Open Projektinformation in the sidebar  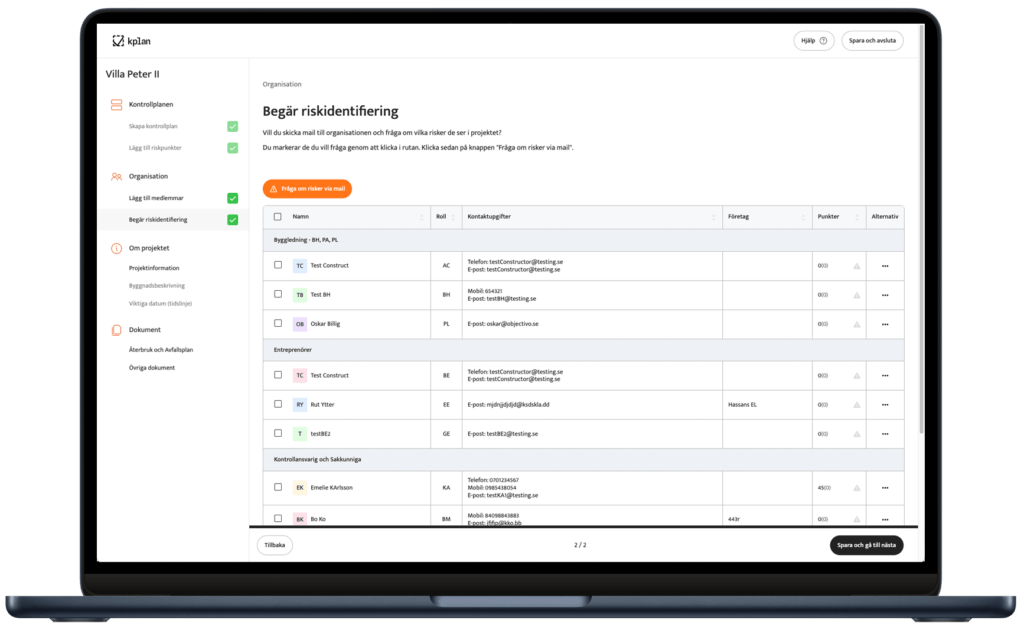(154, 268)
